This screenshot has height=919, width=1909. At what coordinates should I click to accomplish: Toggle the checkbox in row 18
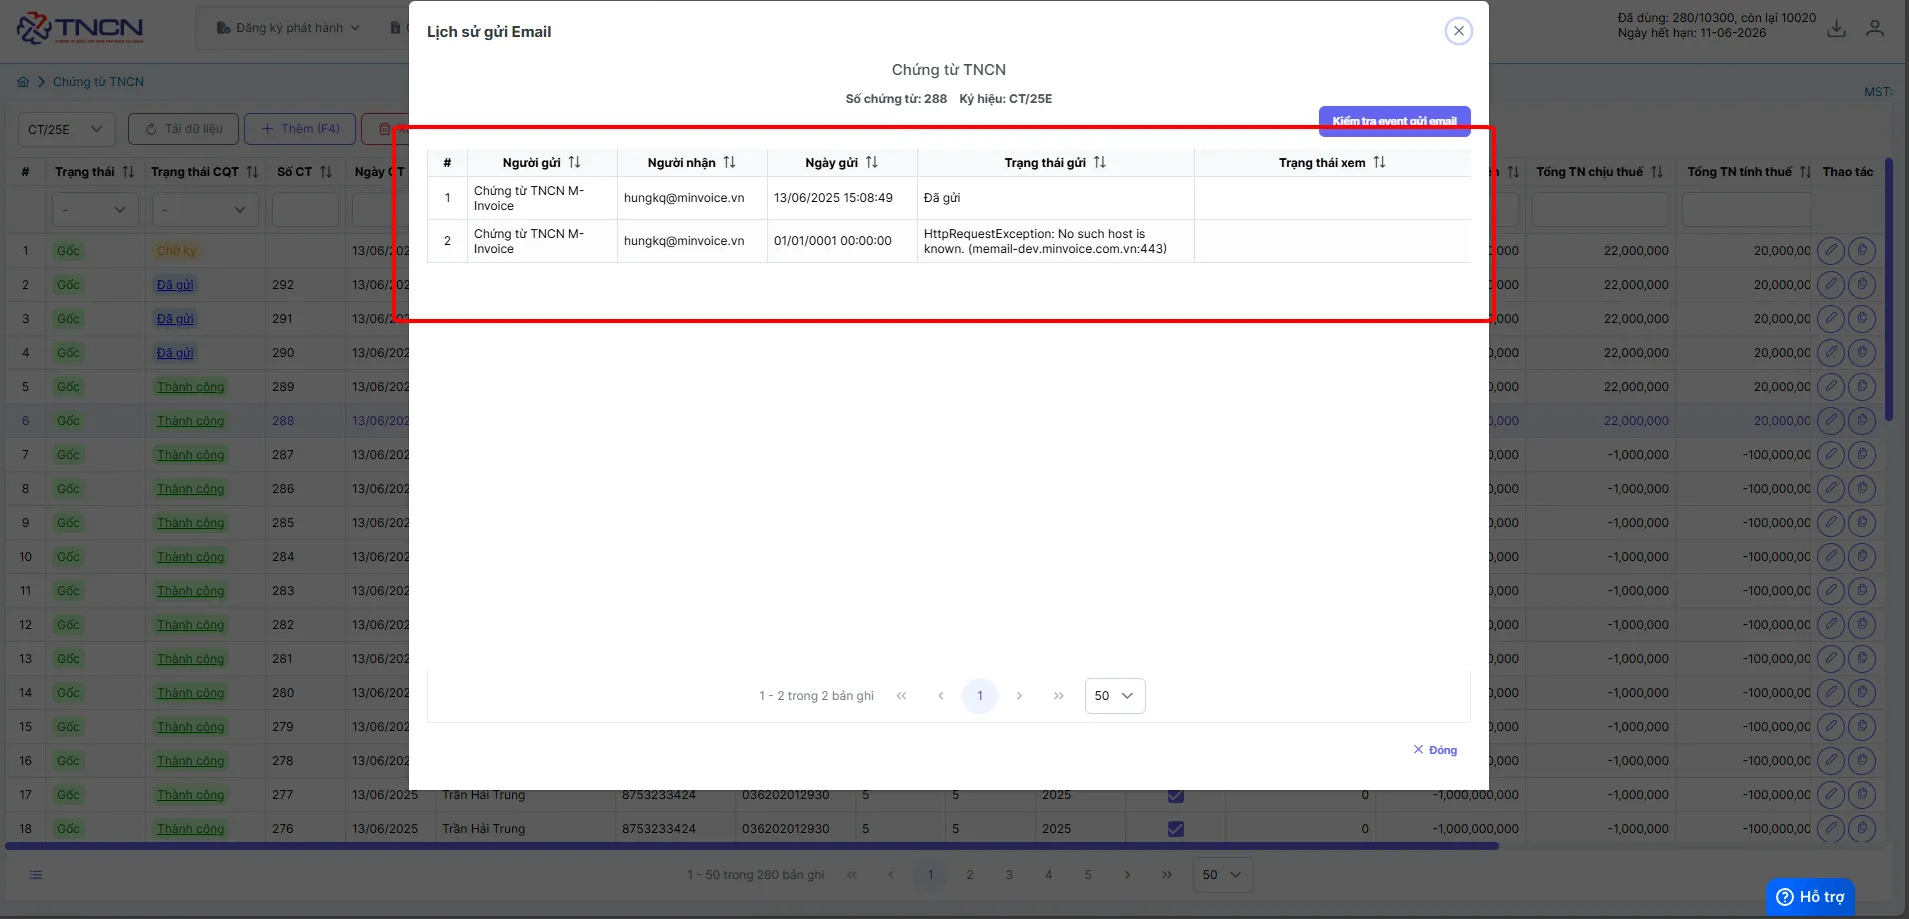tap(1176, 829)
